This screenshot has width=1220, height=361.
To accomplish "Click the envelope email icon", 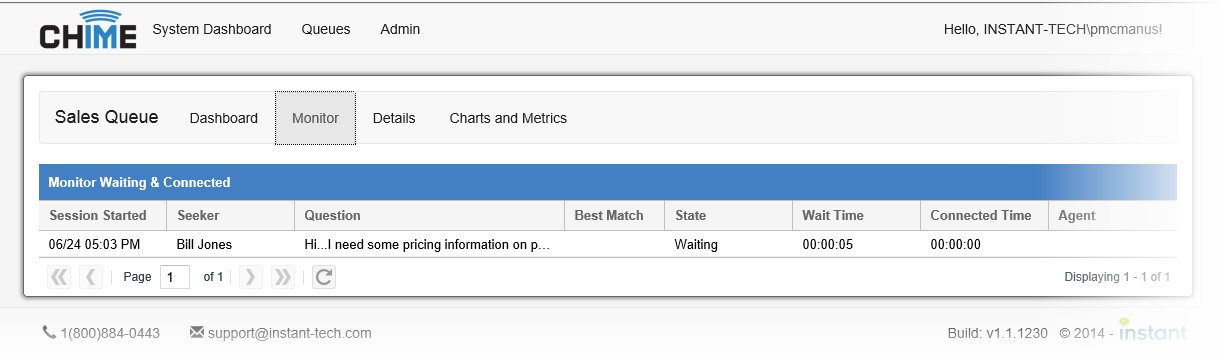I will pos(196,332).
